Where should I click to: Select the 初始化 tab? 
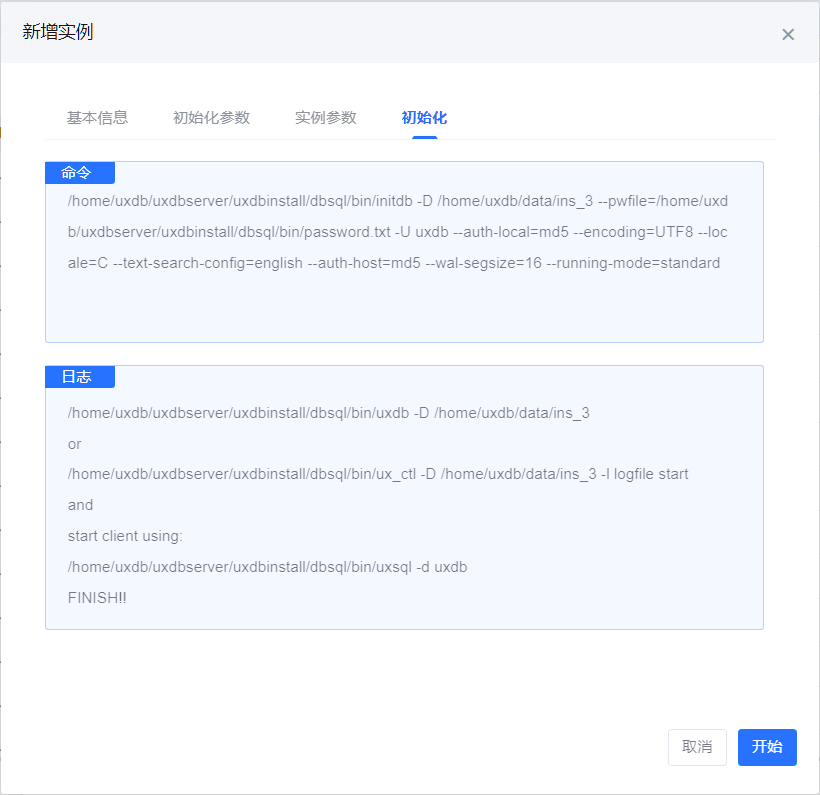coord(424,118)
